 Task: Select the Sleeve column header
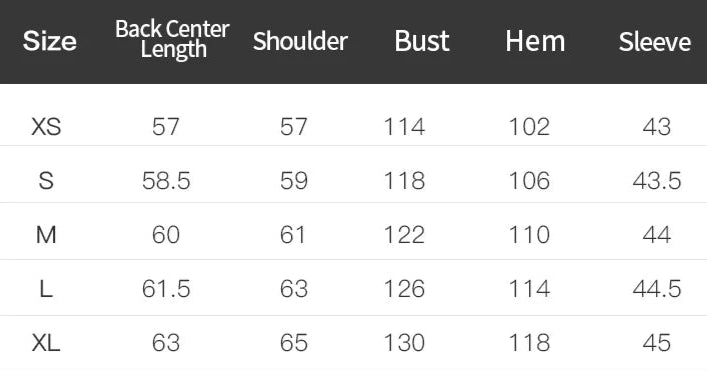point(655,41)
